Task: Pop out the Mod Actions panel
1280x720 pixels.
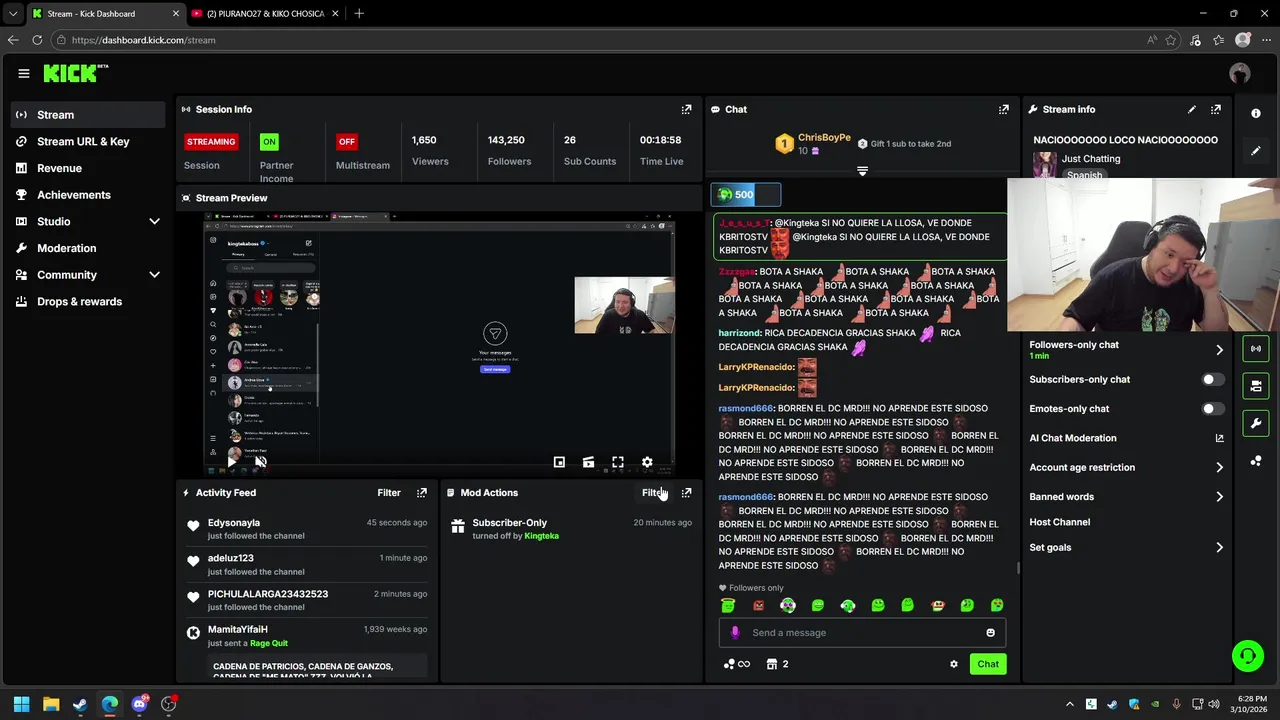Action: 686,493
